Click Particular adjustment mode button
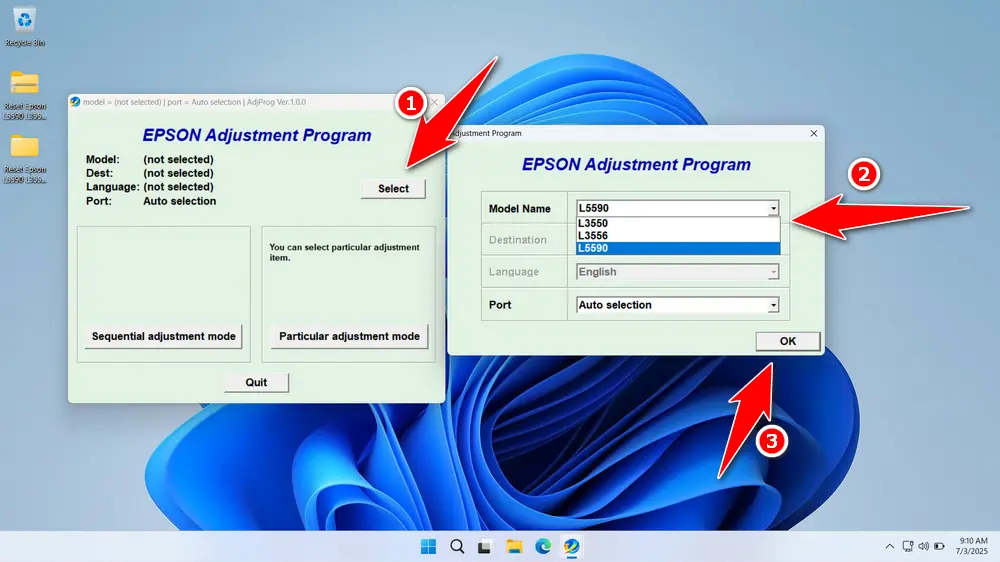This screenshot has height=562, width=1000. pyautogui.click(x=349, y=336)
